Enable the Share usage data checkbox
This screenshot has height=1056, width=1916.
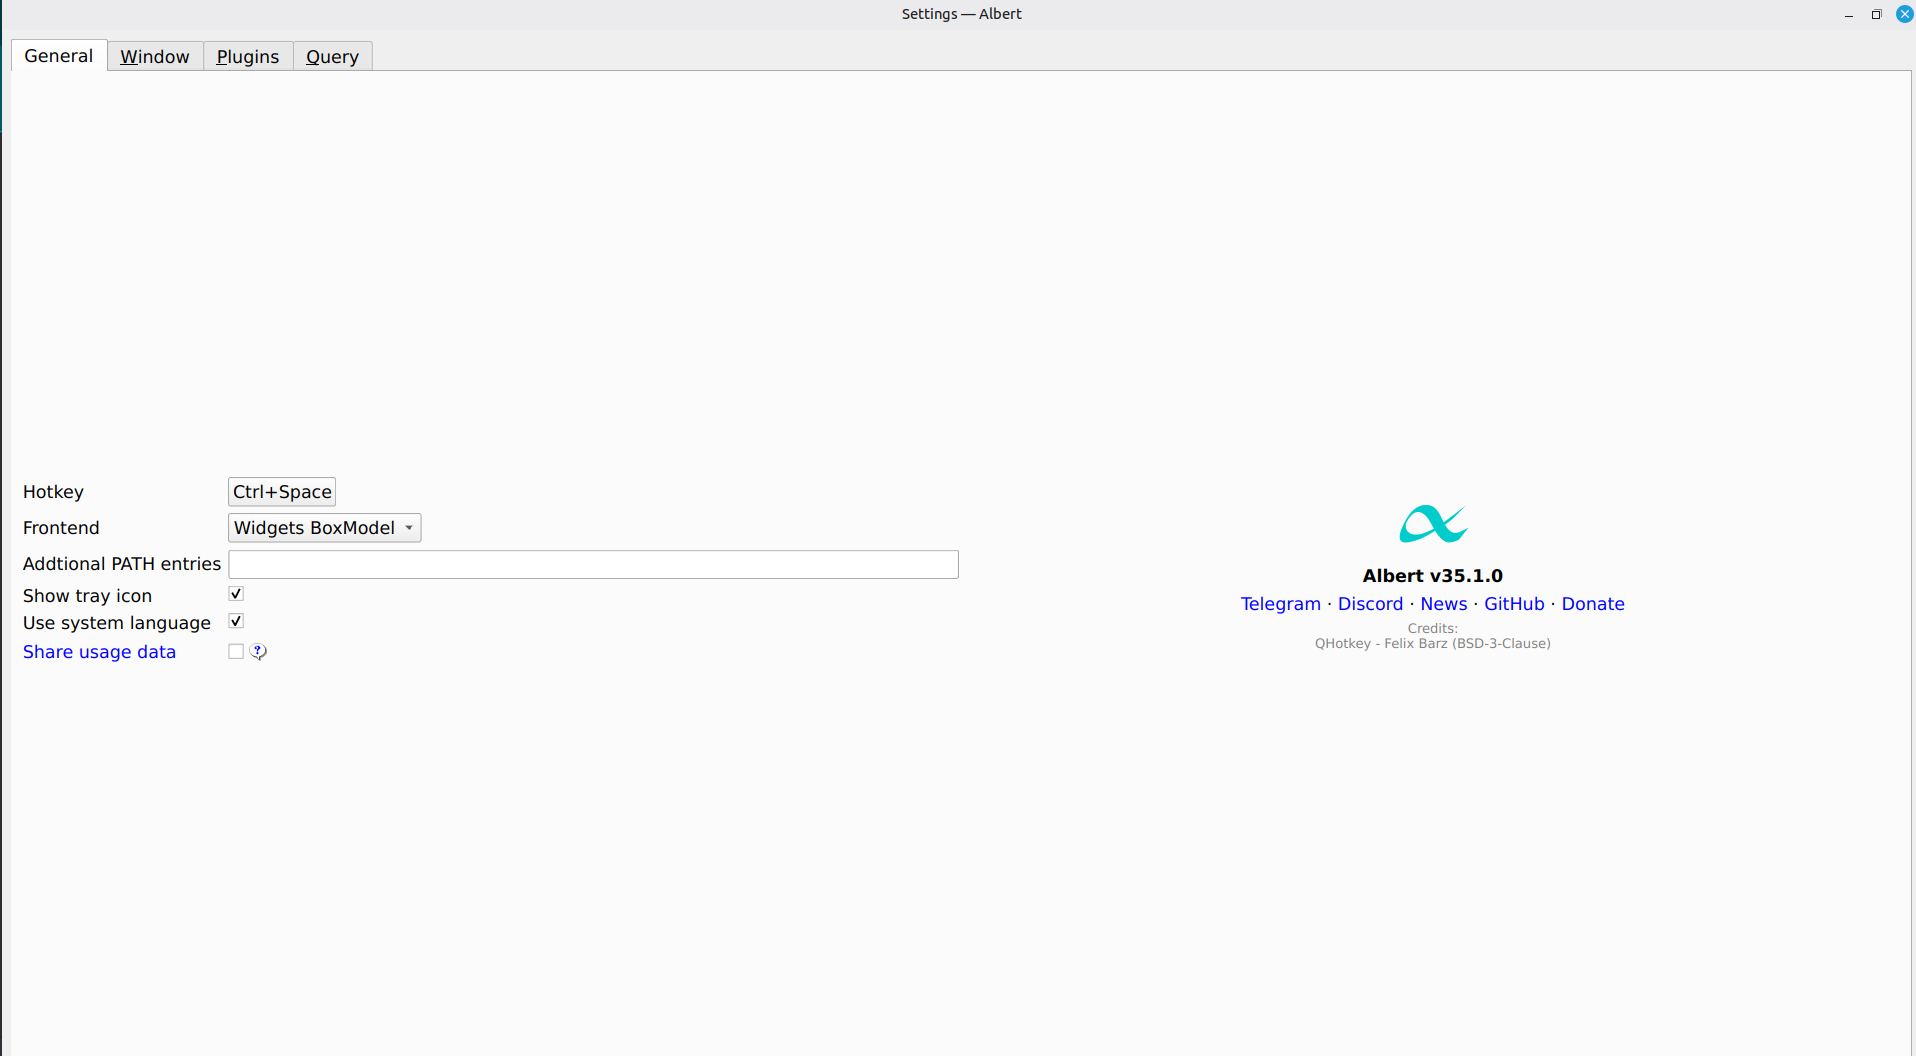coord(236,651)
